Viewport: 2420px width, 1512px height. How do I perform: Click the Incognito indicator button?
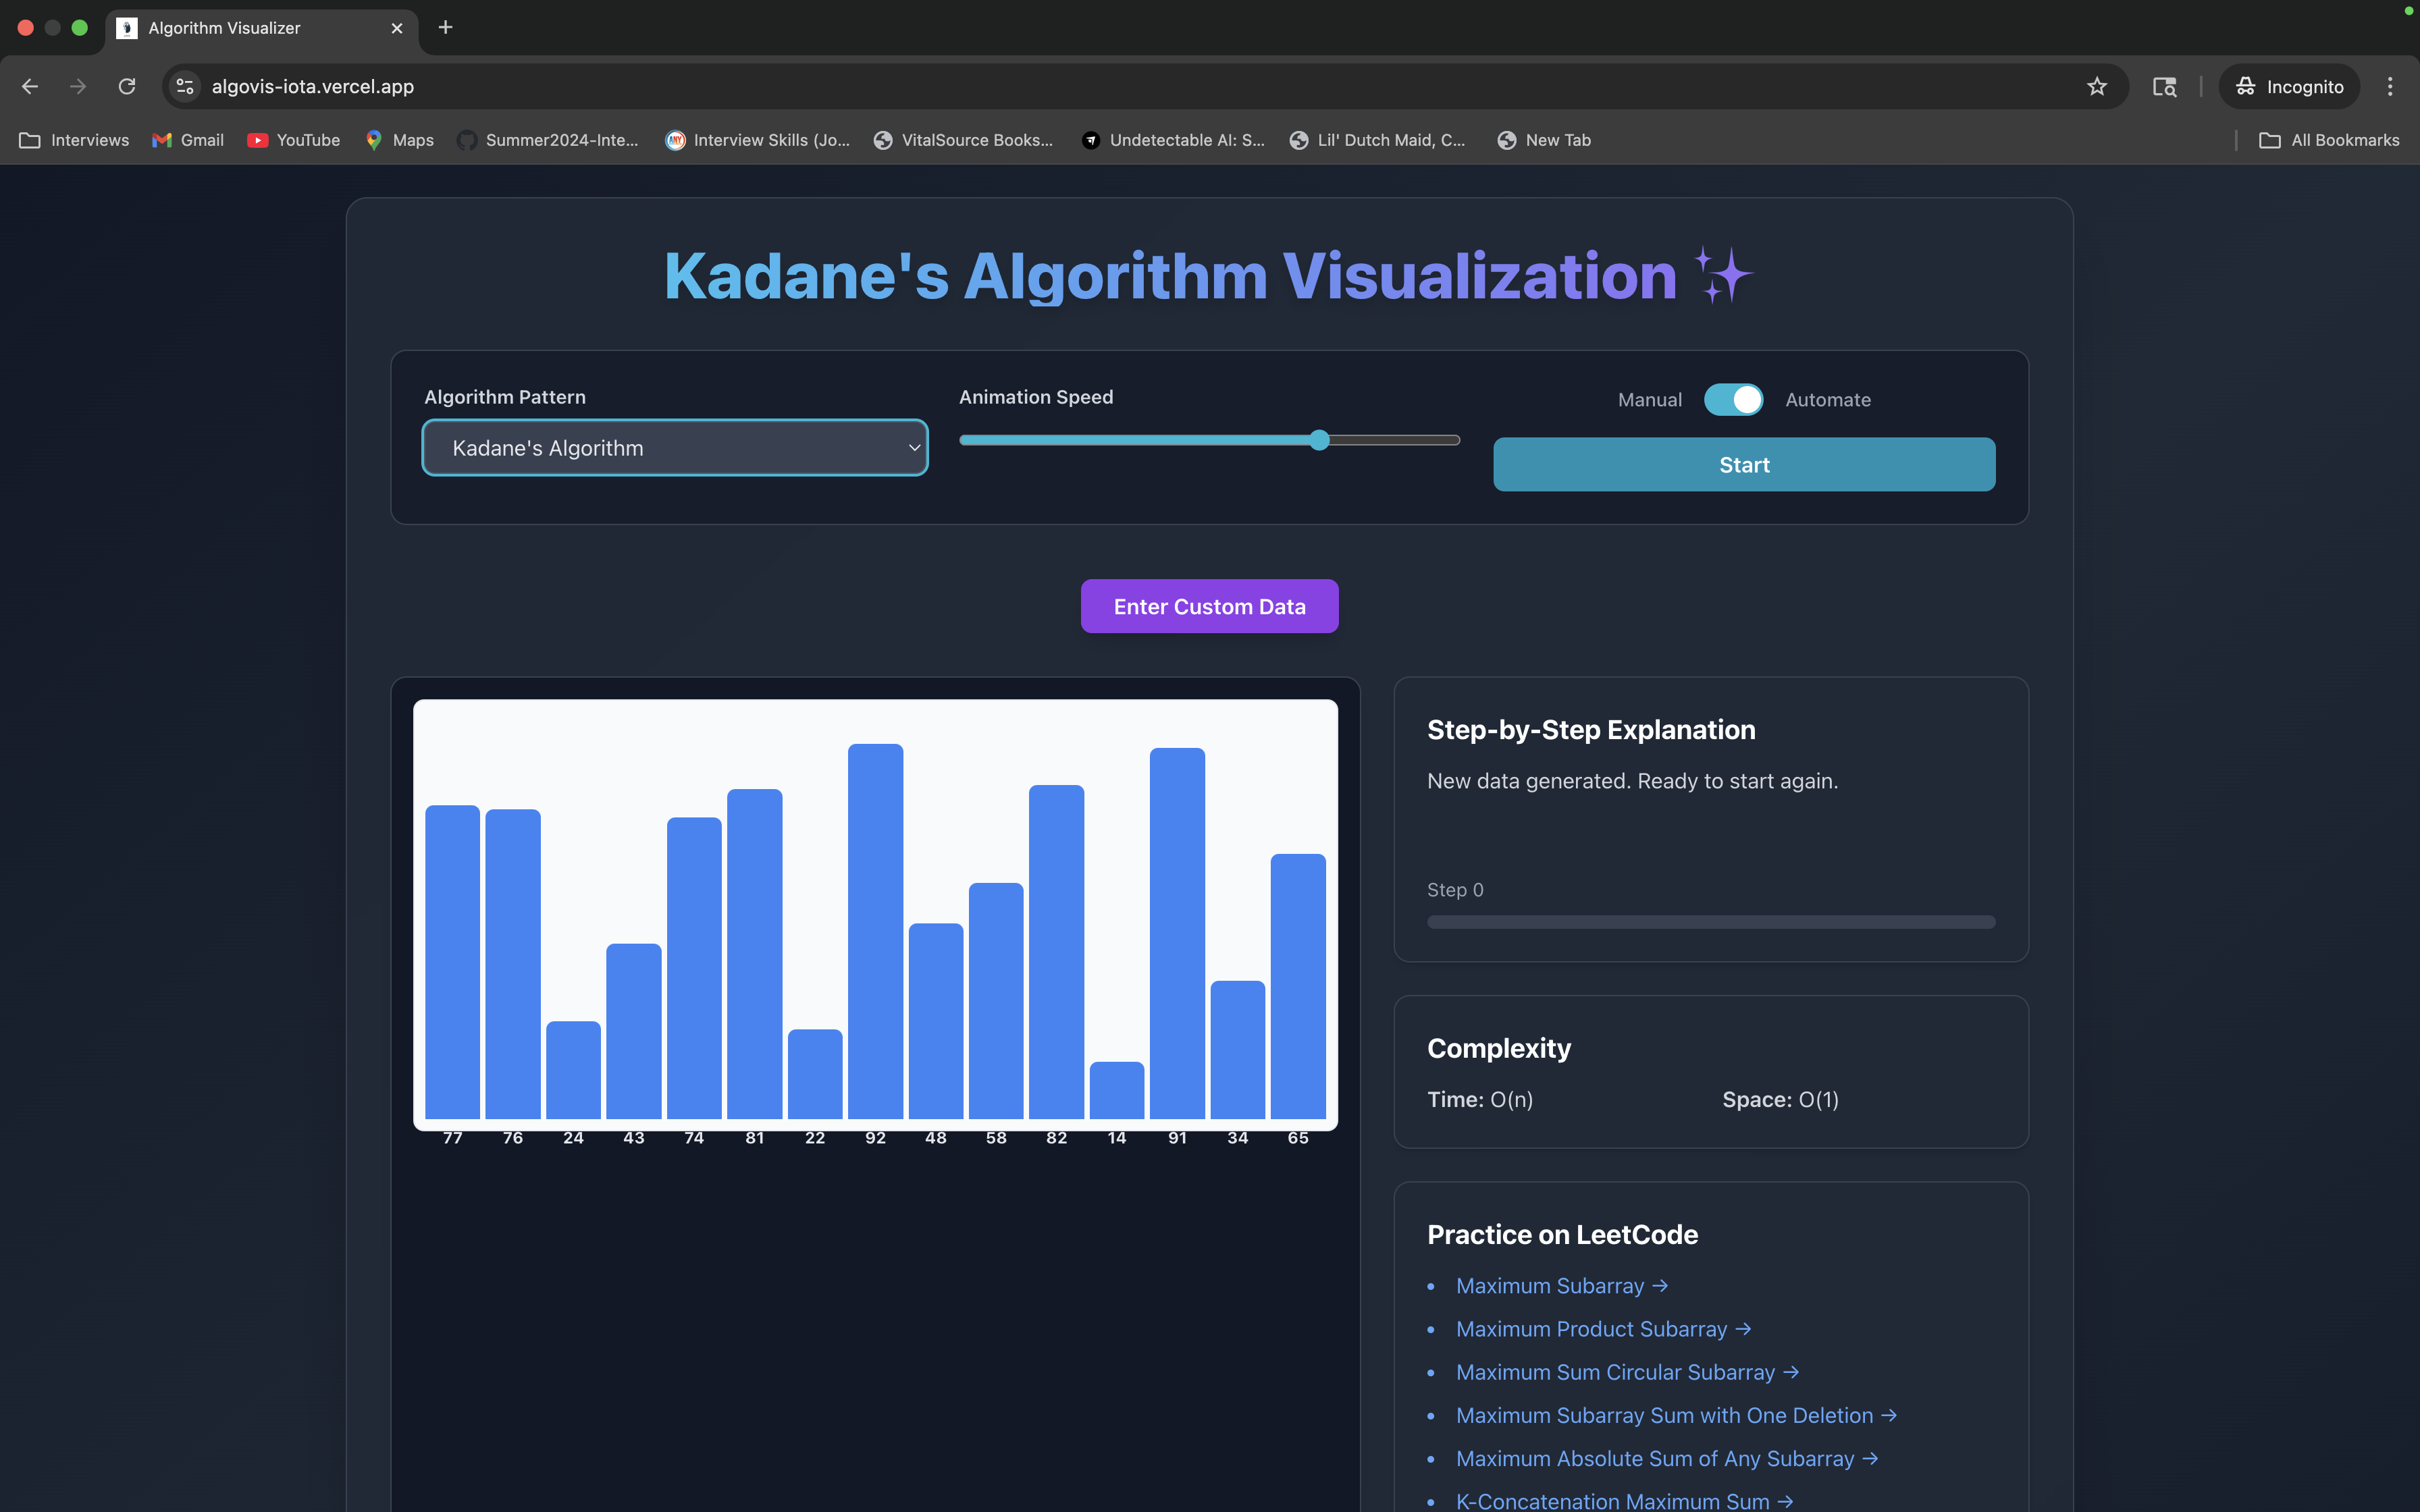click(2290, 87)
